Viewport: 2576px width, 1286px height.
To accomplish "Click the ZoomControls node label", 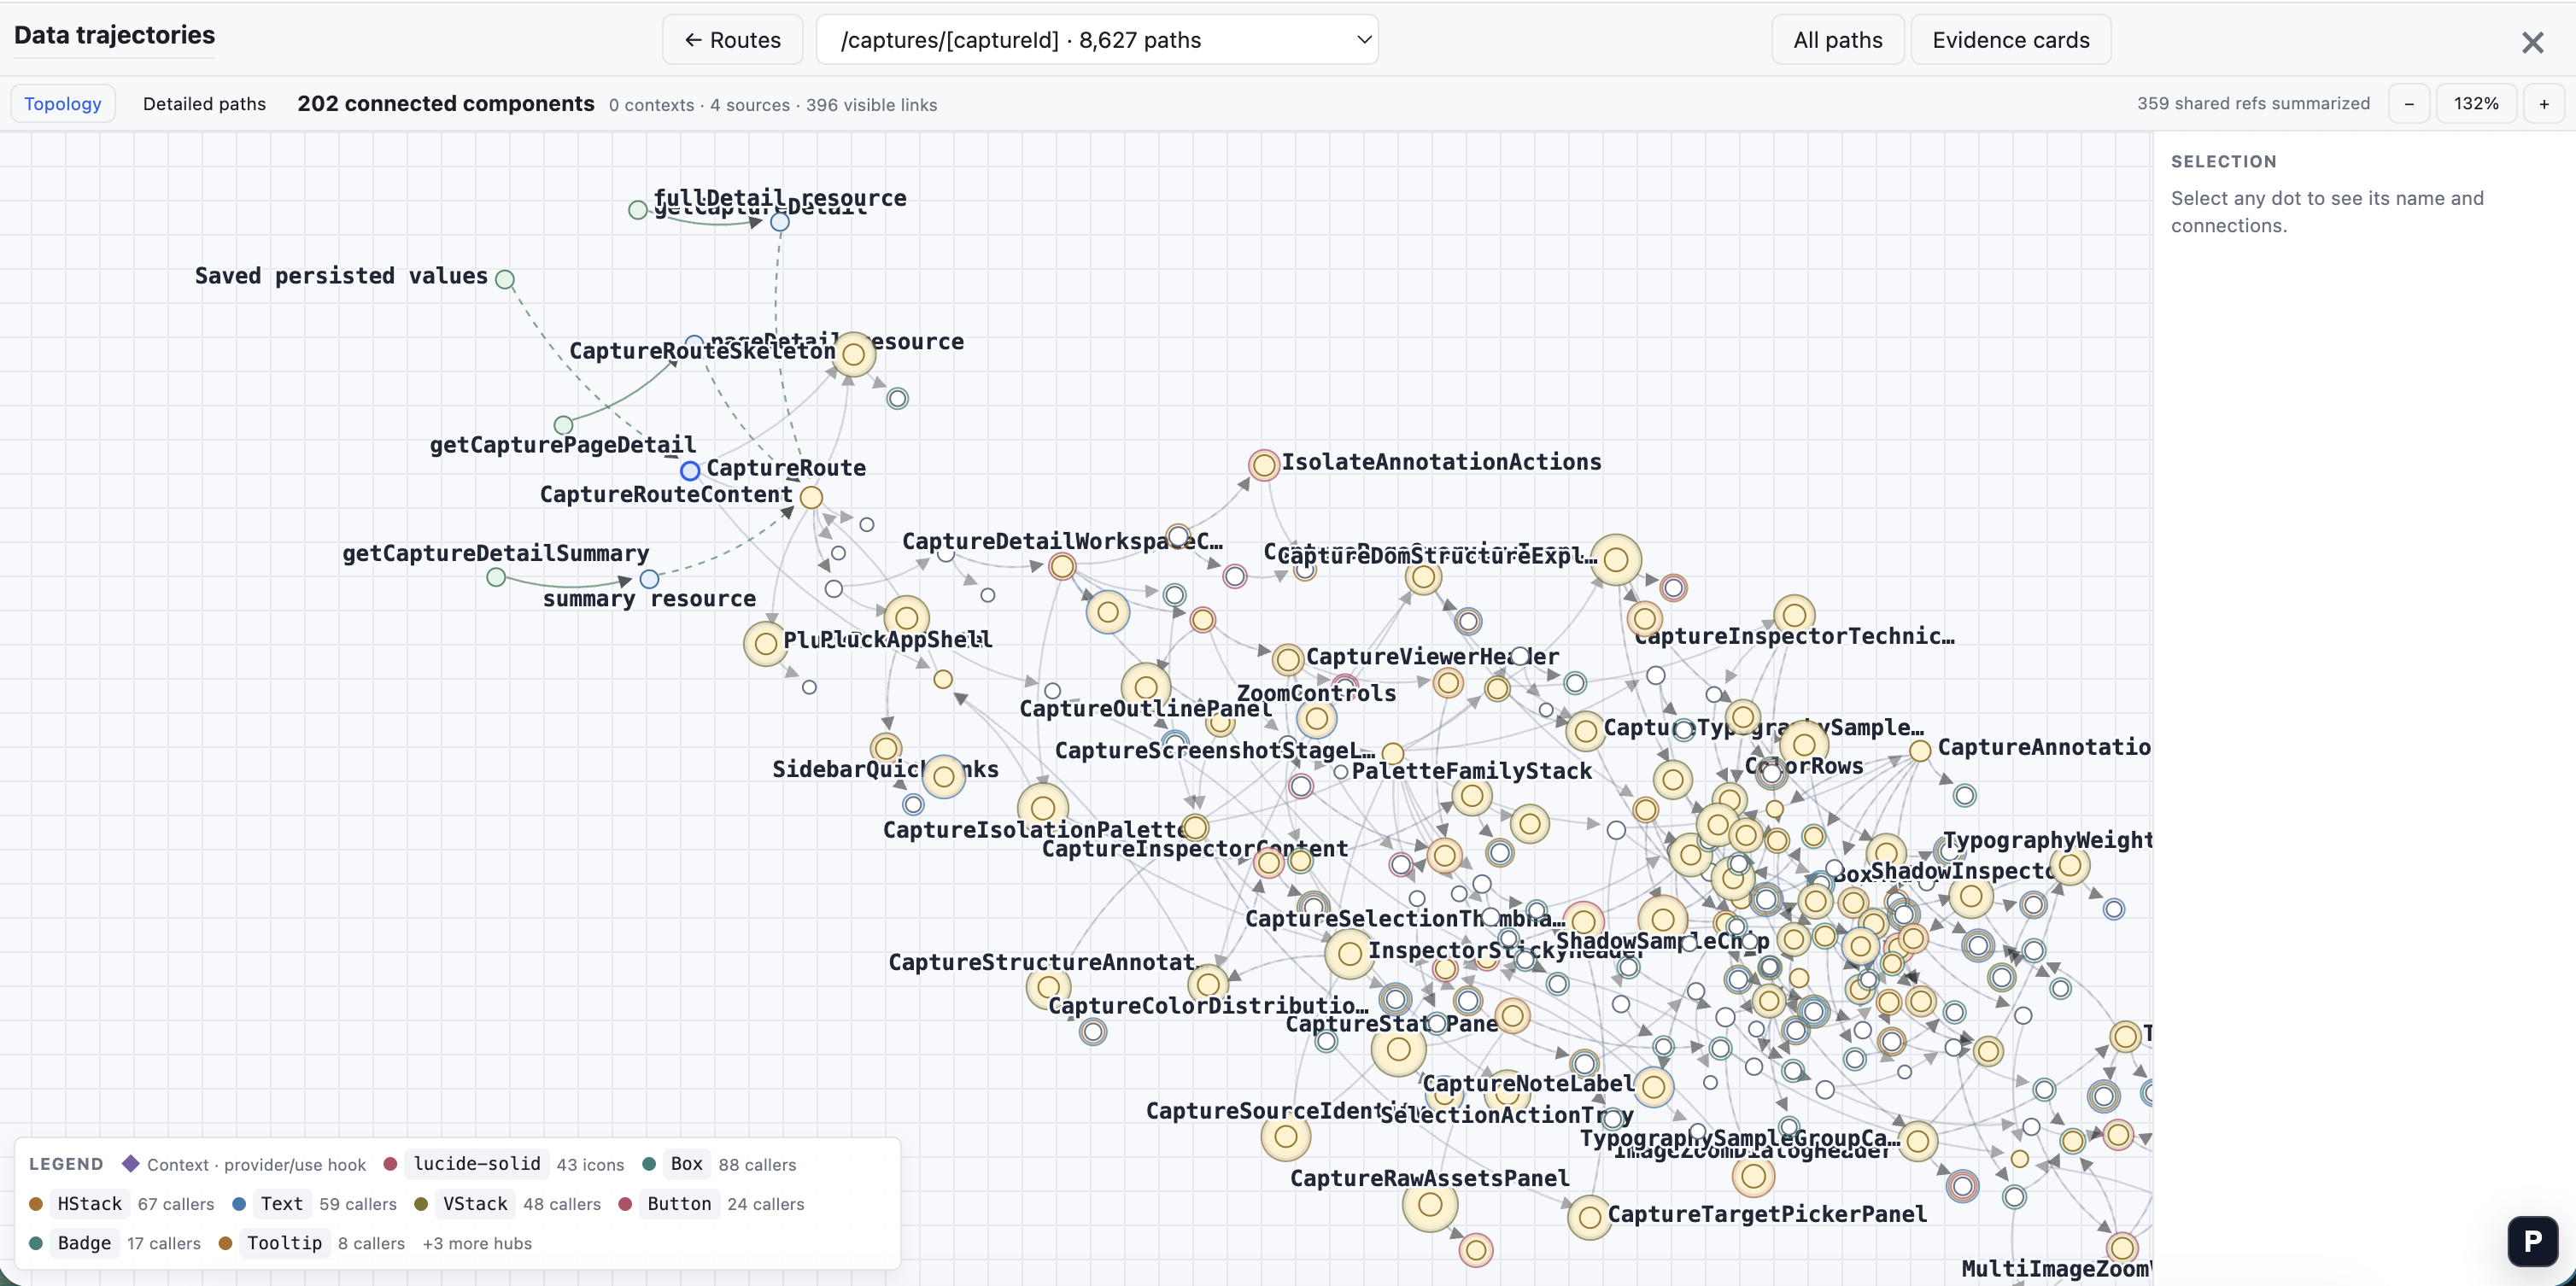I will 1316,693.
